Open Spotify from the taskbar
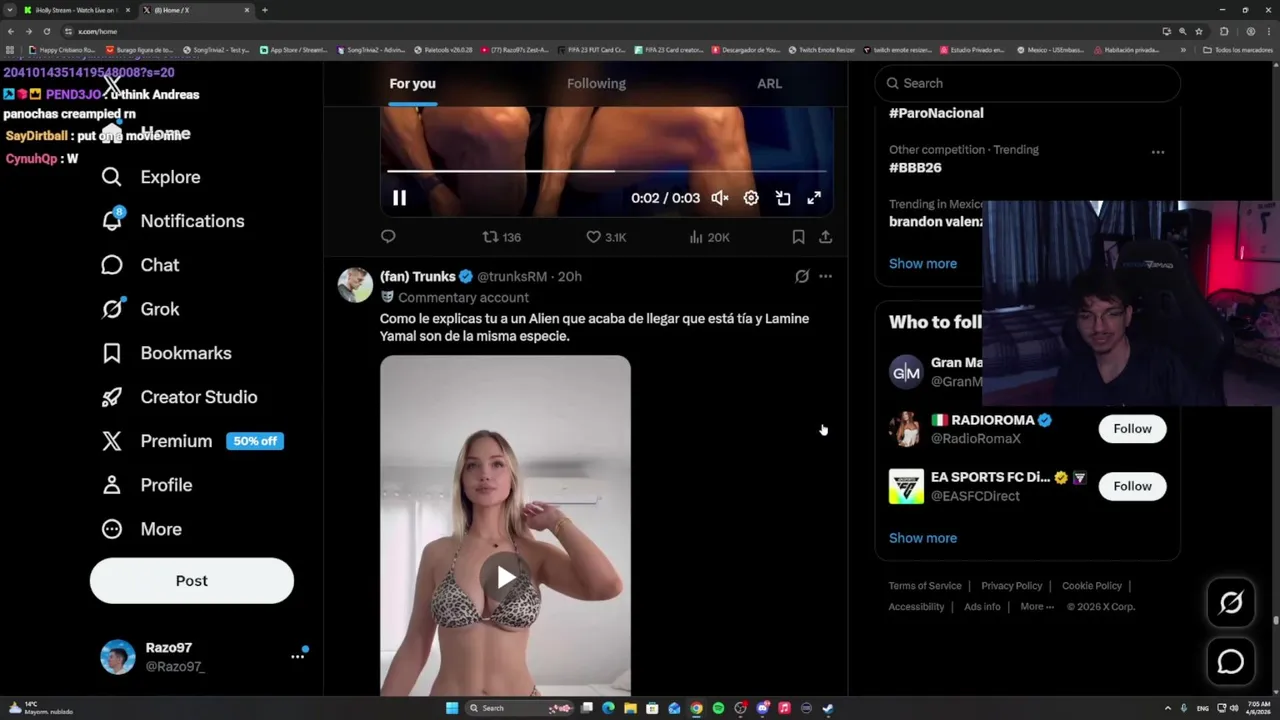Image resolution: width=1280 pixels, height=720 pixels. click(x=718, y=708)
